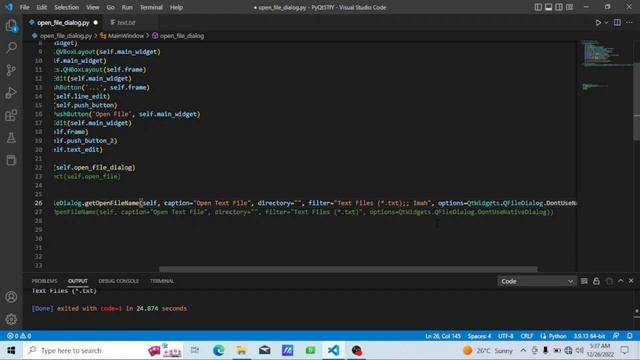Toggle secondary side bar layout icon
640x360 pixels.
tap(559, 7)
